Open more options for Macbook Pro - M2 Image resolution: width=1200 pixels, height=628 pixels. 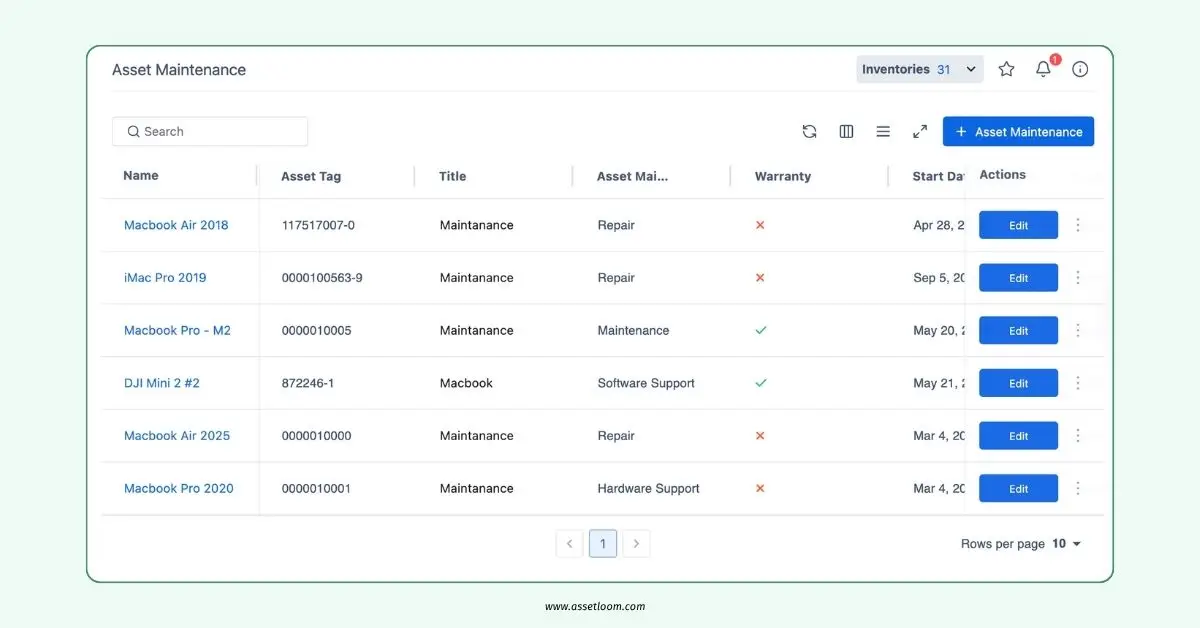[1078, 330]
